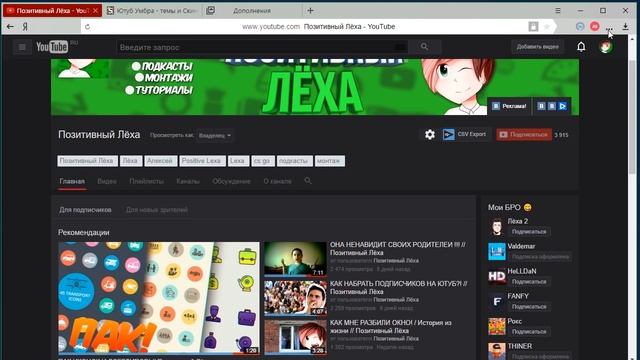Image resolution: width=640 pixels, height=360 pixels.
Task: Open thumbnail of the 4:07 crowd video
Action: [295, 298]
